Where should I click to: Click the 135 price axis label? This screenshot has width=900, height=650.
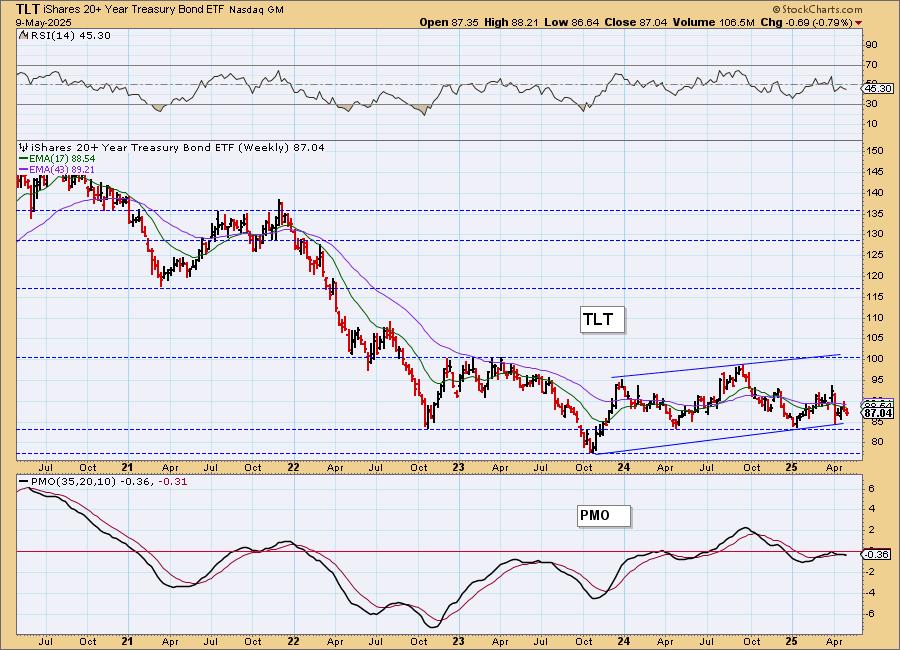pos(875,214)
